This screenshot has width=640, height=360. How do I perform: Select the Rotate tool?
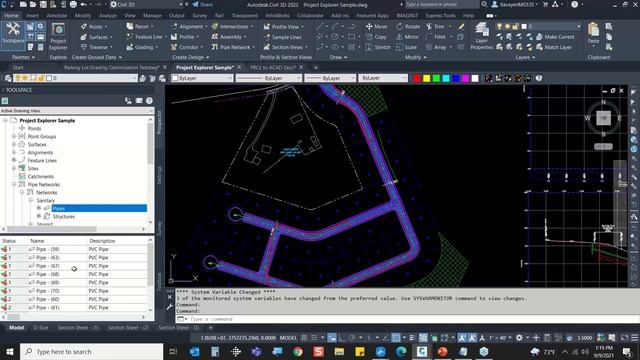(x=408, y=27)
